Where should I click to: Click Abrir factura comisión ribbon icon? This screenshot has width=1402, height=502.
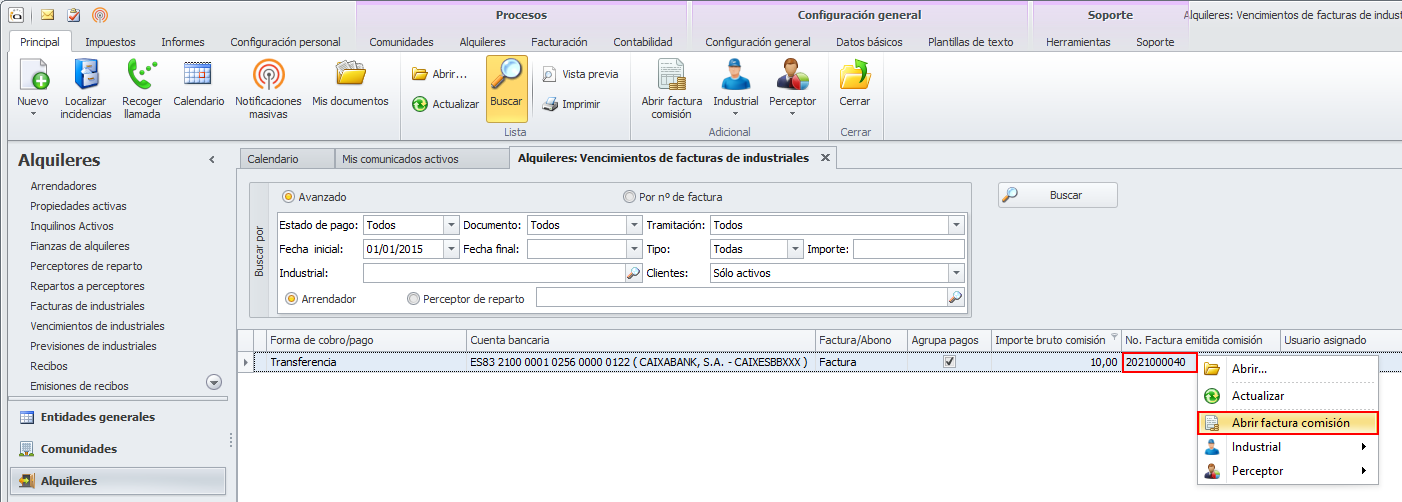click(x=671, y=76)
